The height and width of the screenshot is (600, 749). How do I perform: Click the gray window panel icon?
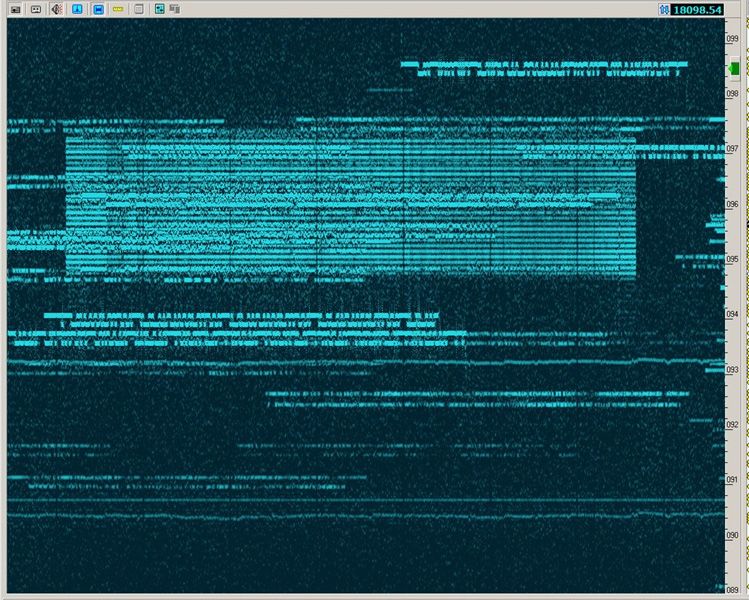pos(139,9)
